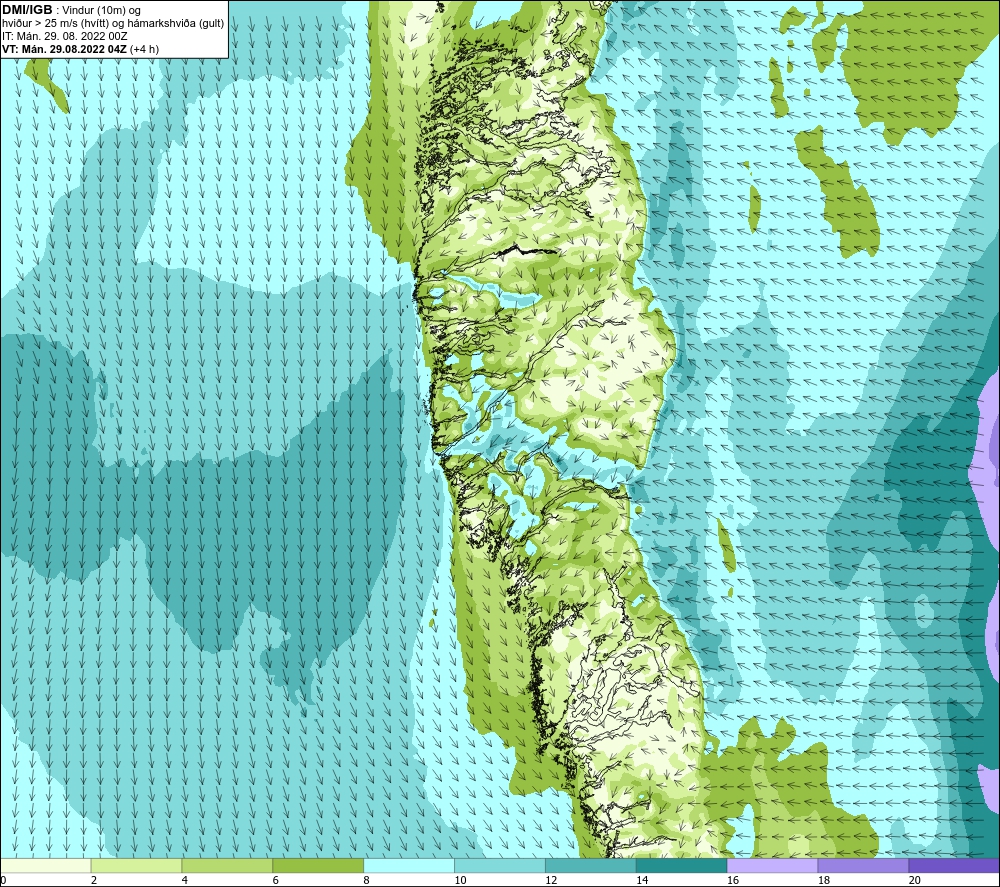Click the legend scale label '10'
1000x887 pixels.
[460, 881]
